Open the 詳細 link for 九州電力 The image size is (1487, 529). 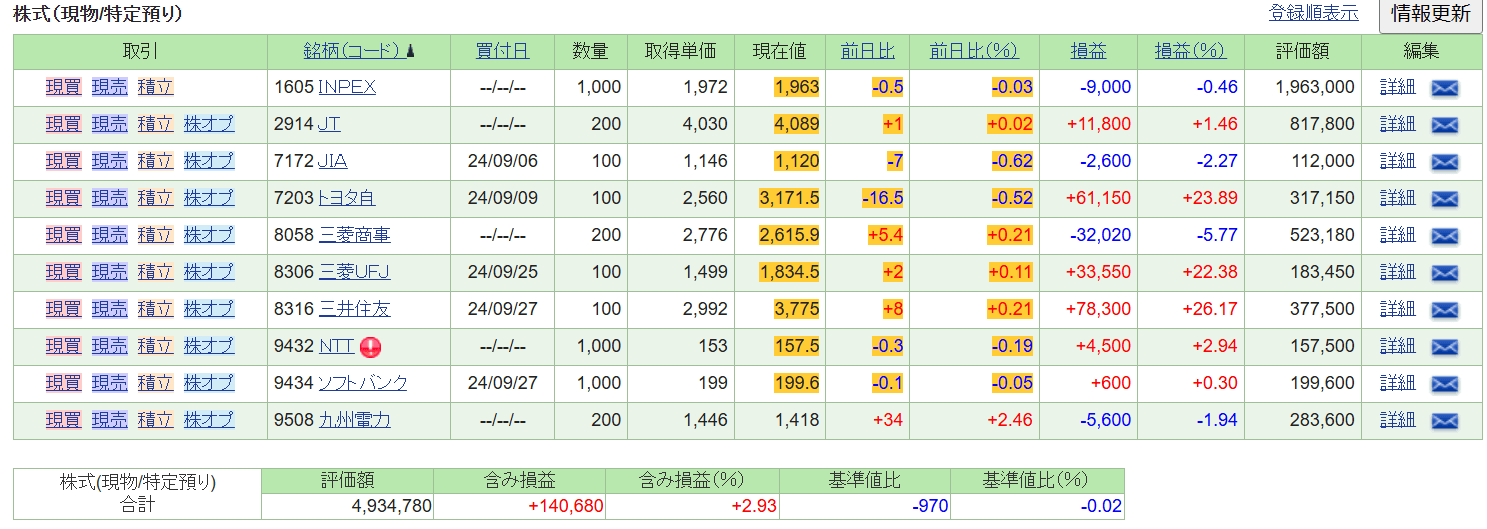tap(1397, 420)
